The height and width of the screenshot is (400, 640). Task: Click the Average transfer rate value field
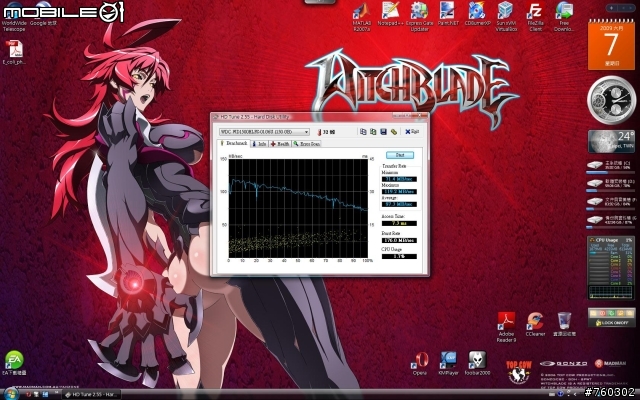coord(399,204)
